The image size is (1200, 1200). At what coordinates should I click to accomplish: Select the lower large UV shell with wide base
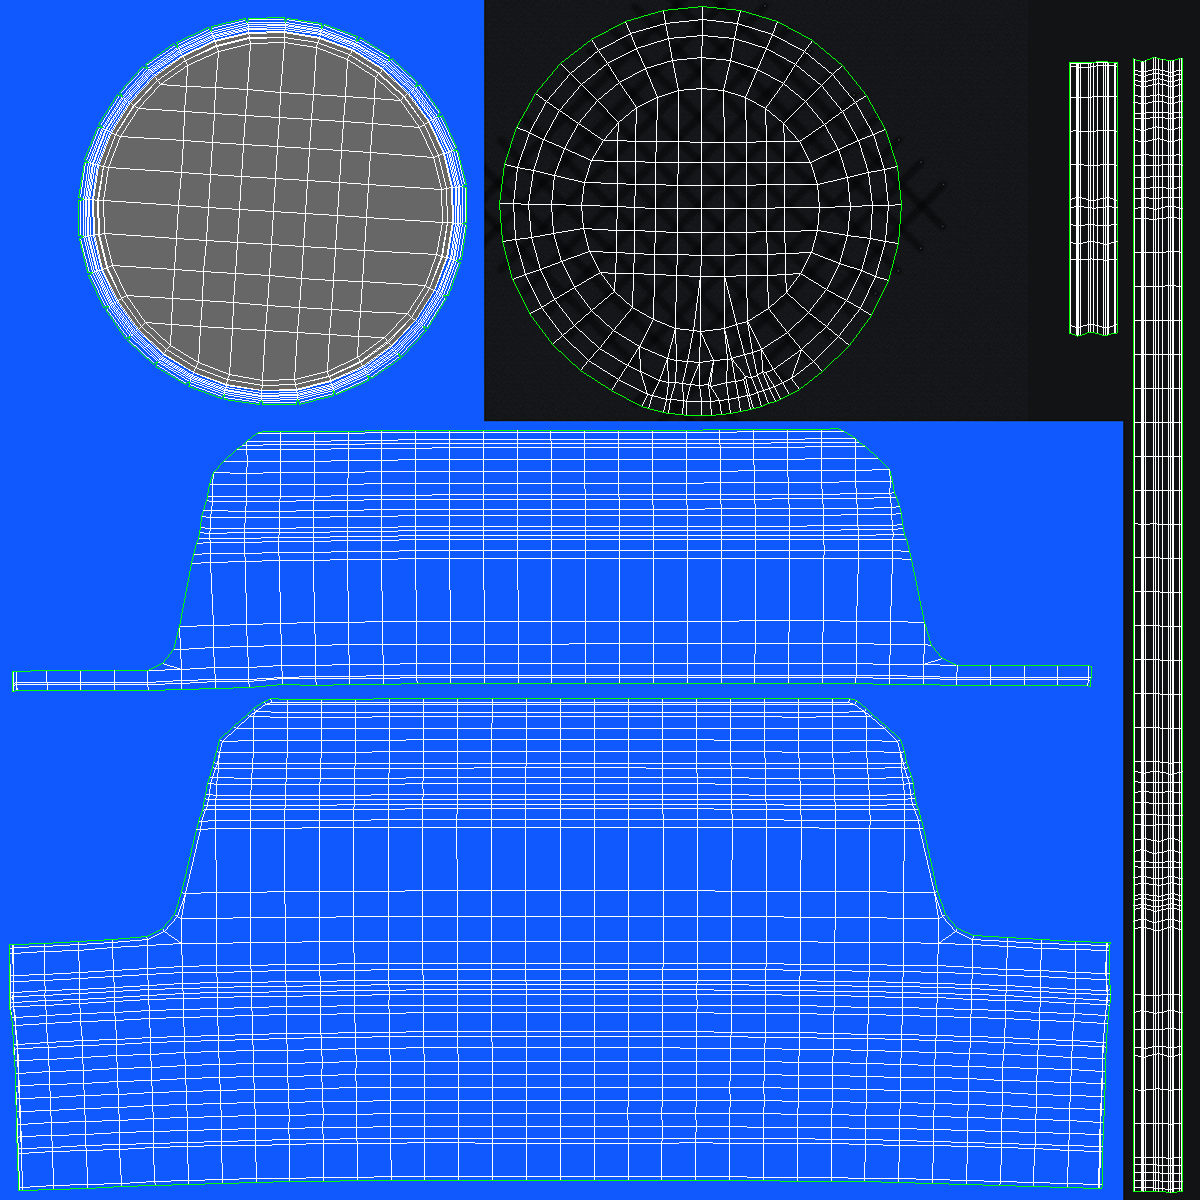point(560,942)
